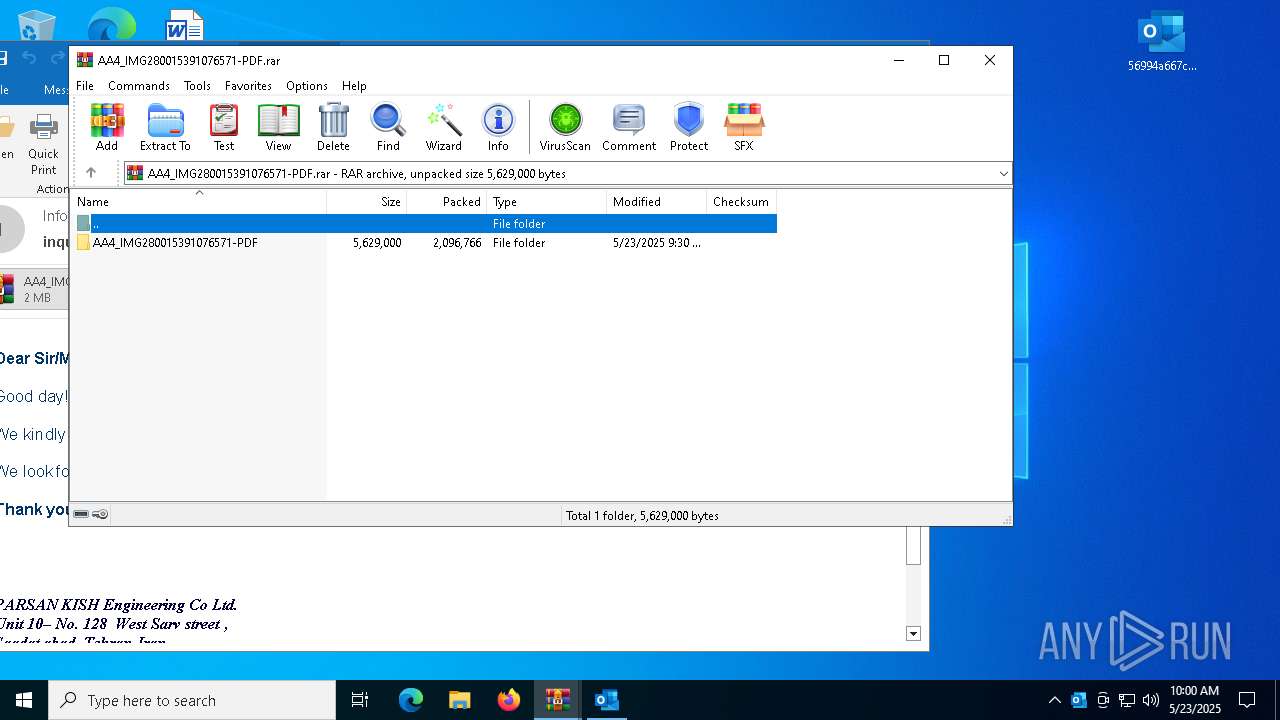Expand the archive path dropdown
The image size is (1280, 720).
click(x=1003, y=174)
